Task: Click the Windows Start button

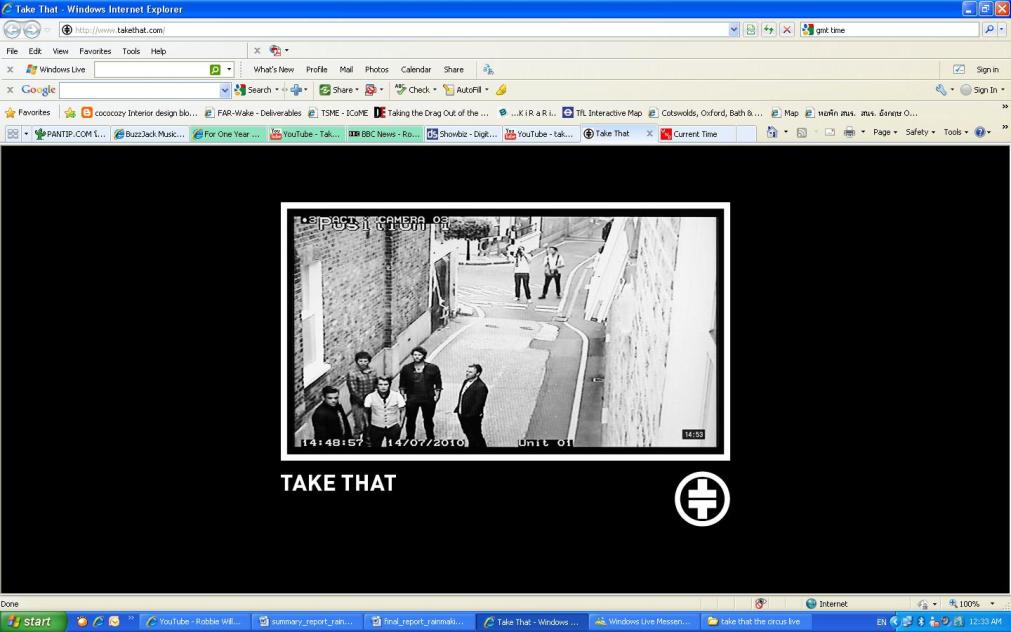Action: point(34,622)
